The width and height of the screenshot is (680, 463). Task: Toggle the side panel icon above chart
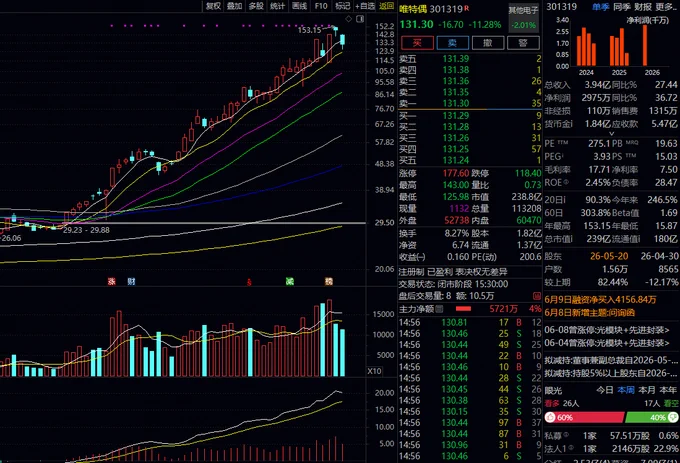[x=360, y=19]
